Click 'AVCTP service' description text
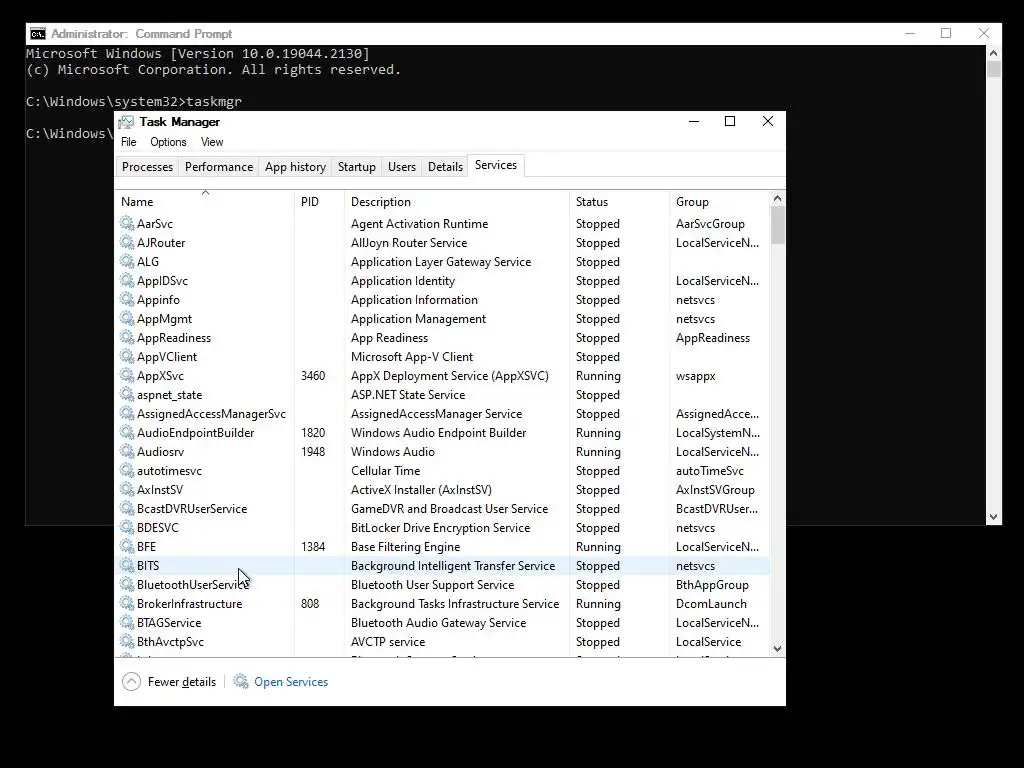 tap(388, 641)
